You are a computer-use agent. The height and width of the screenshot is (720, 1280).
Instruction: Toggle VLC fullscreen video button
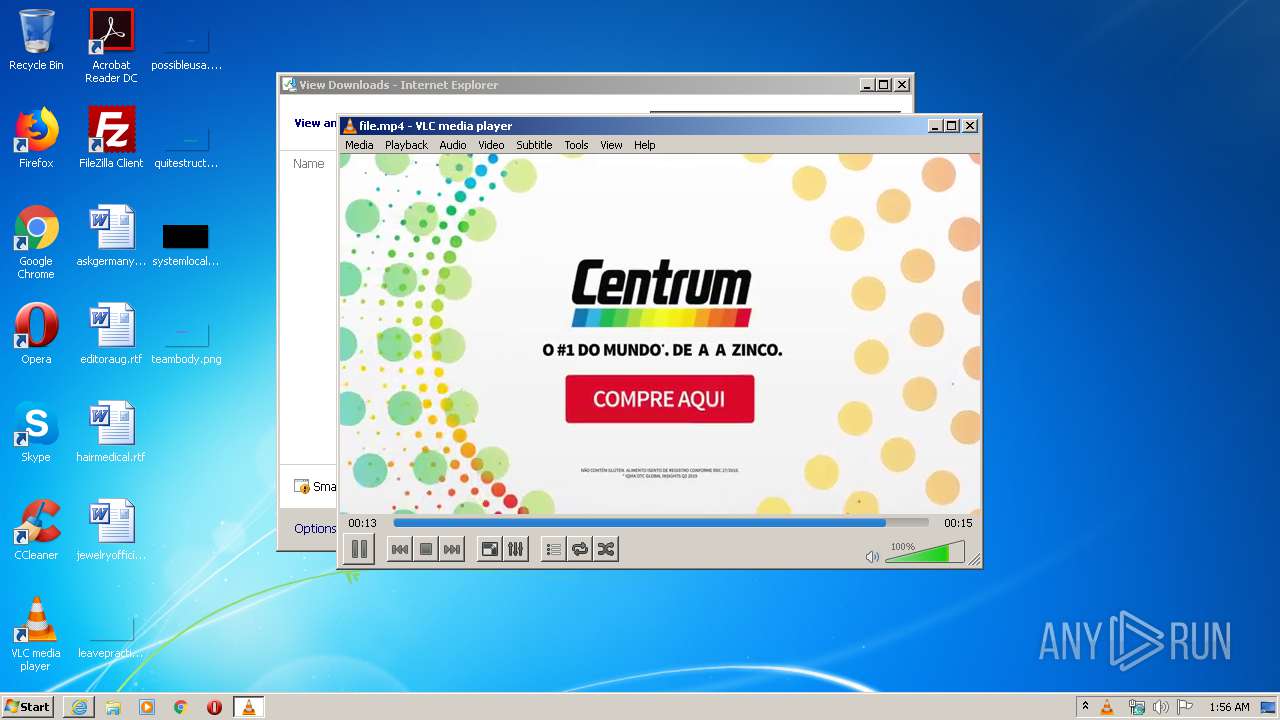pyautogui.click(x=489, y=549)
